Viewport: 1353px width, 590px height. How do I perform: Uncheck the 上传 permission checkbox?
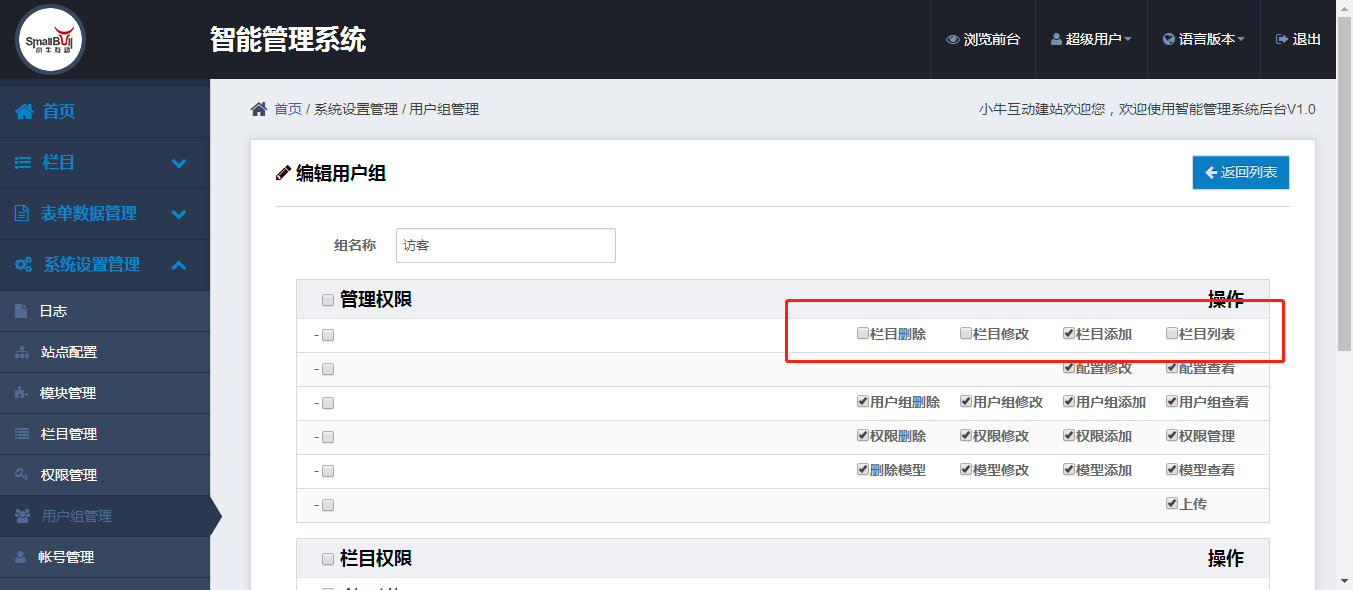pyautogui.click(x=1172, y=503)
